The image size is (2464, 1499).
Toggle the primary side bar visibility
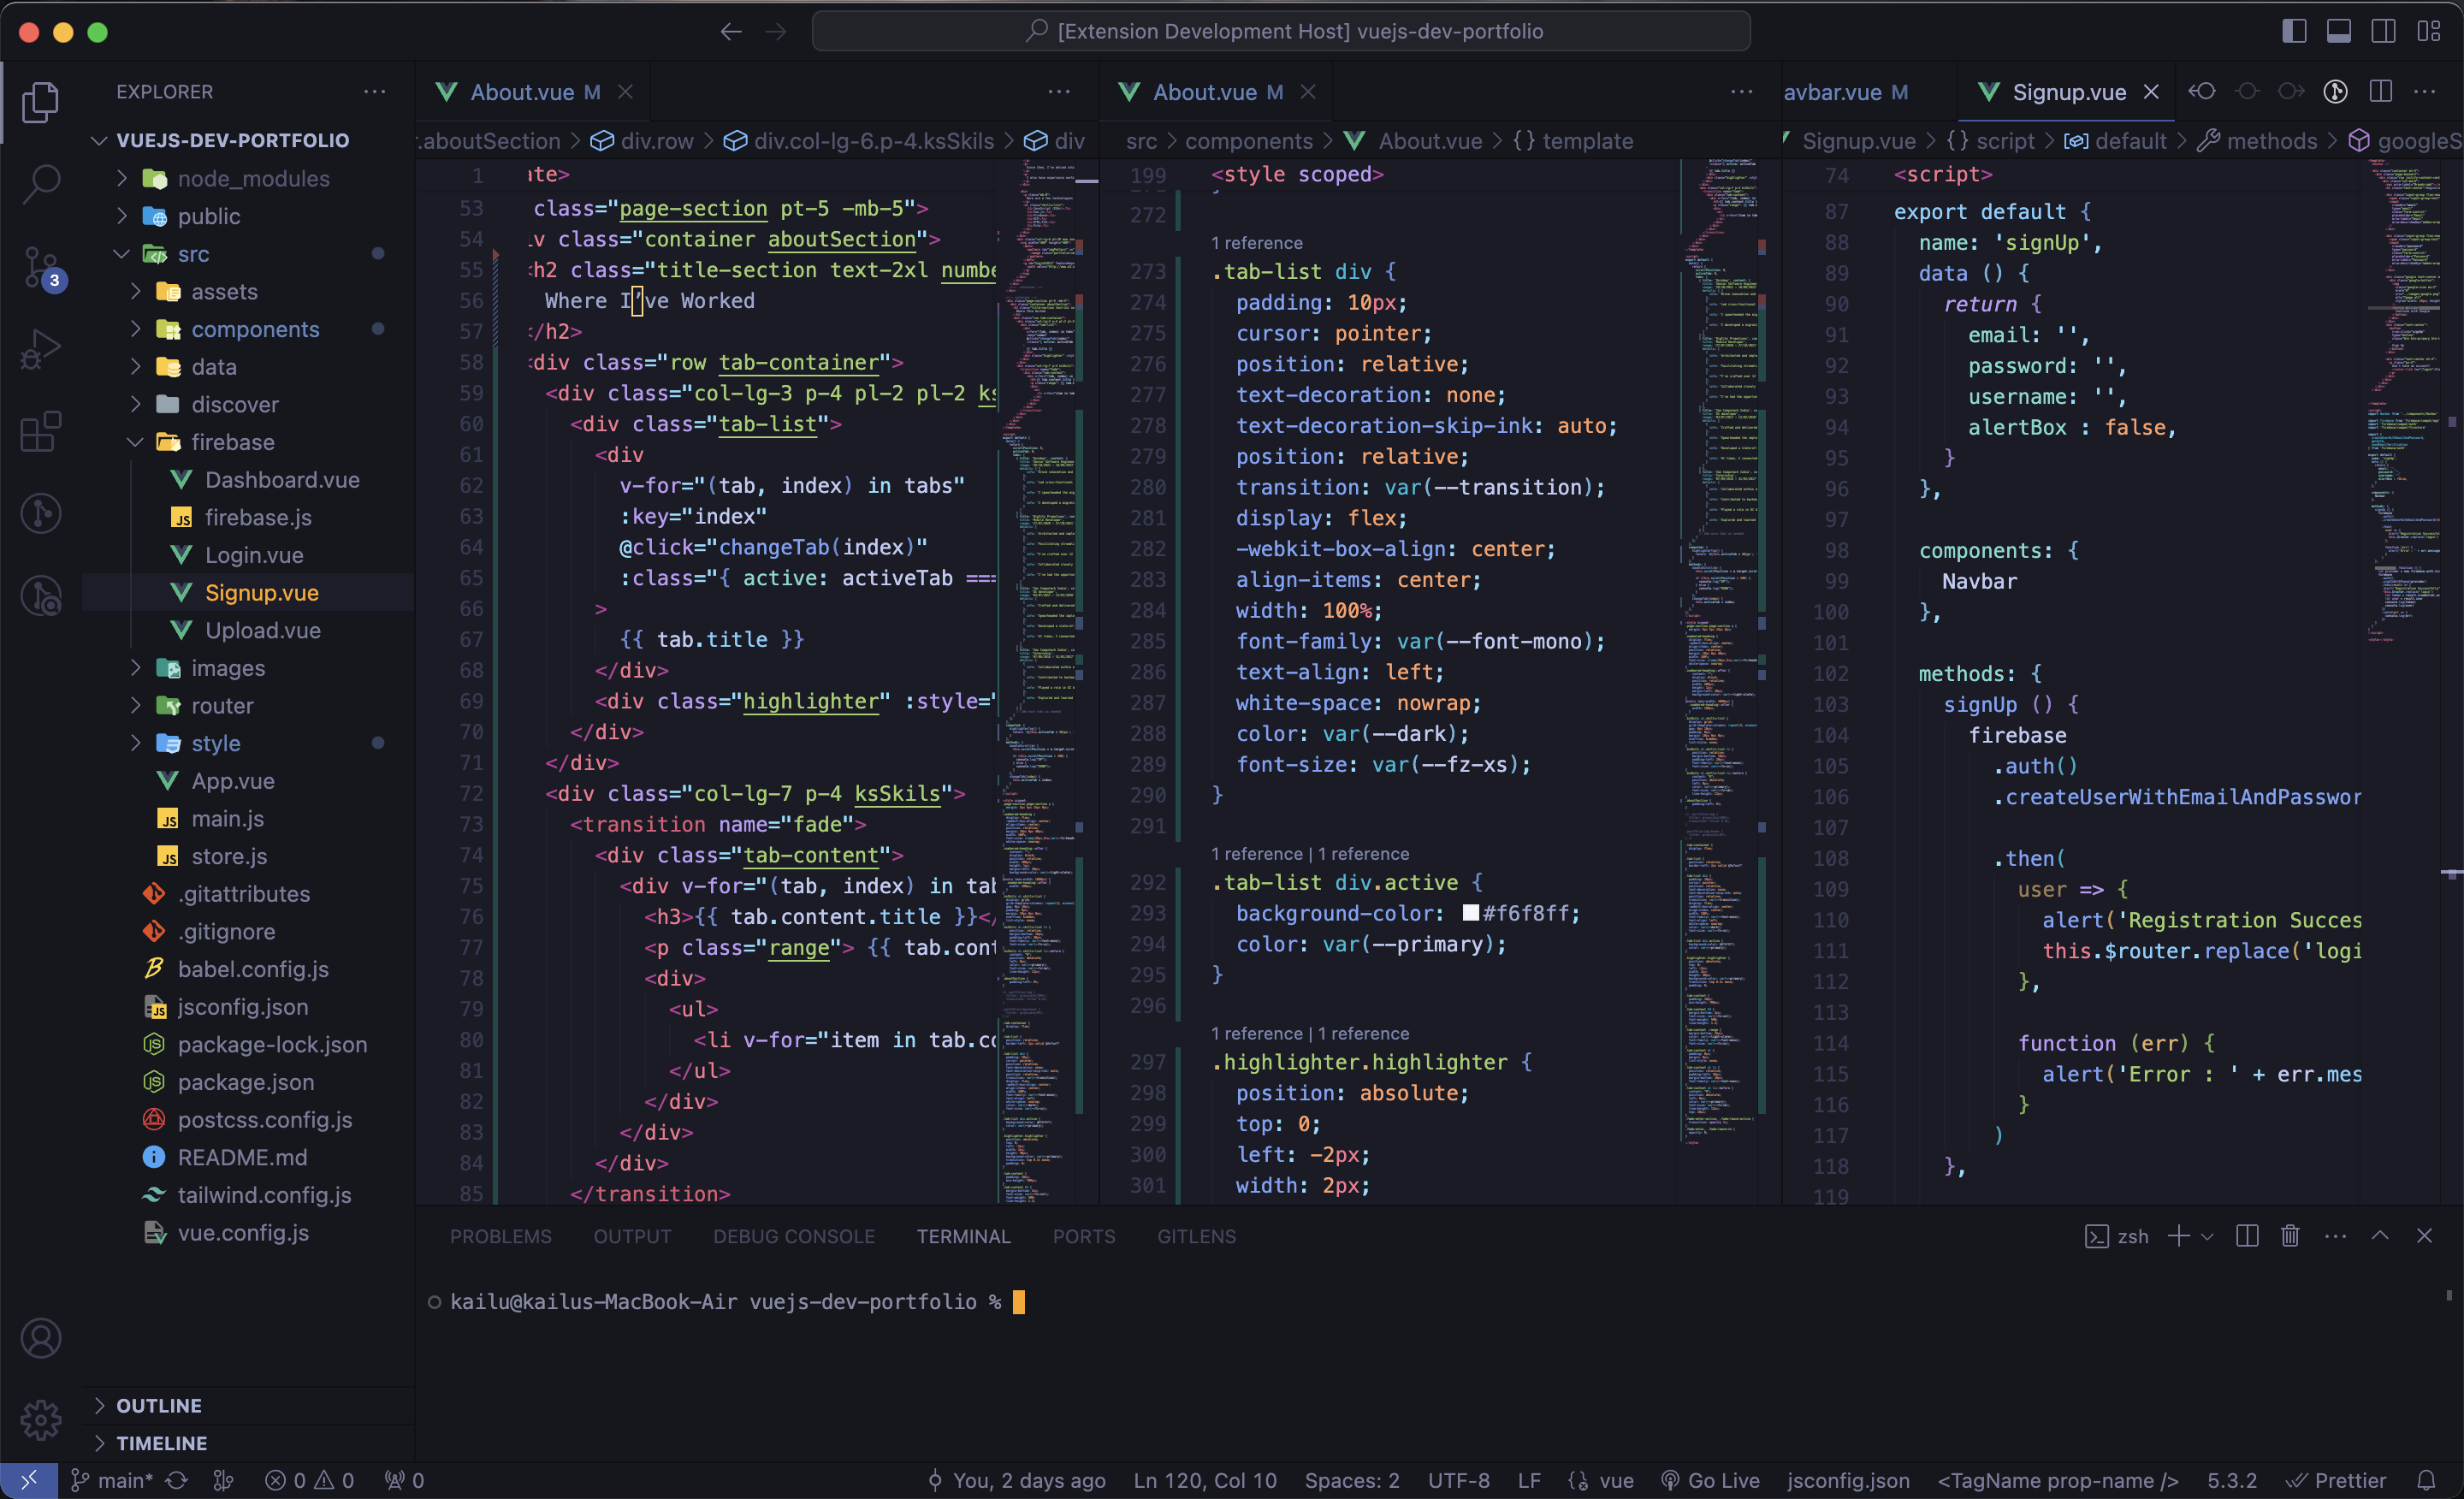2294,31
